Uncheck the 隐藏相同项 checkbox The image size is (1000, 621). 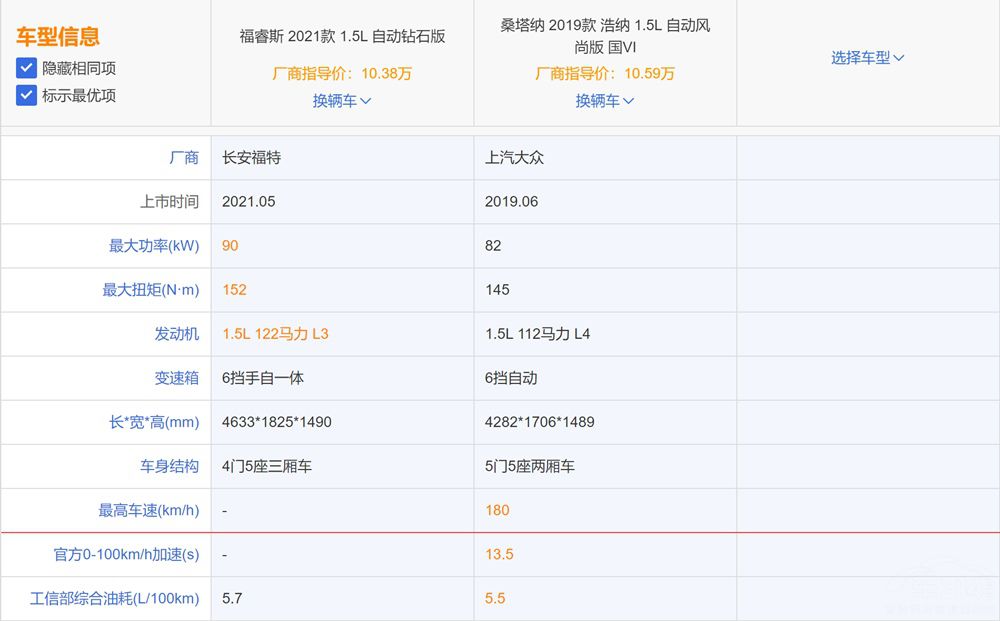[26, 68]
